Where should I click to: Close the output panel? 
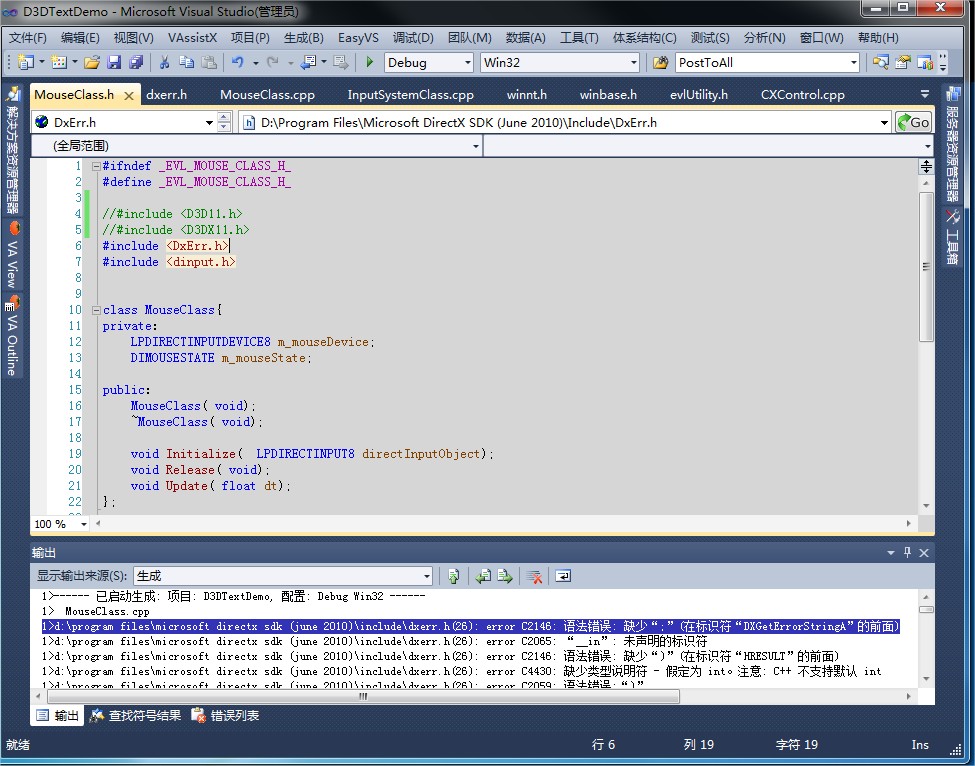pyautogui.click(x=924, y=552)
